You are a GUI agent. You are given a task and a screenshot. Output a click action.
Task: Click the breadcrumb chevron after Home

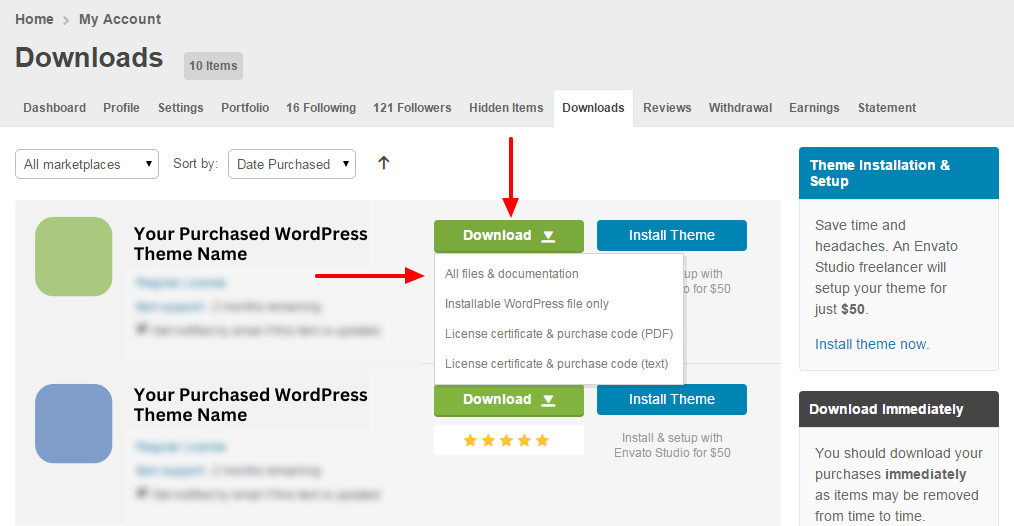tap(66, 20)
